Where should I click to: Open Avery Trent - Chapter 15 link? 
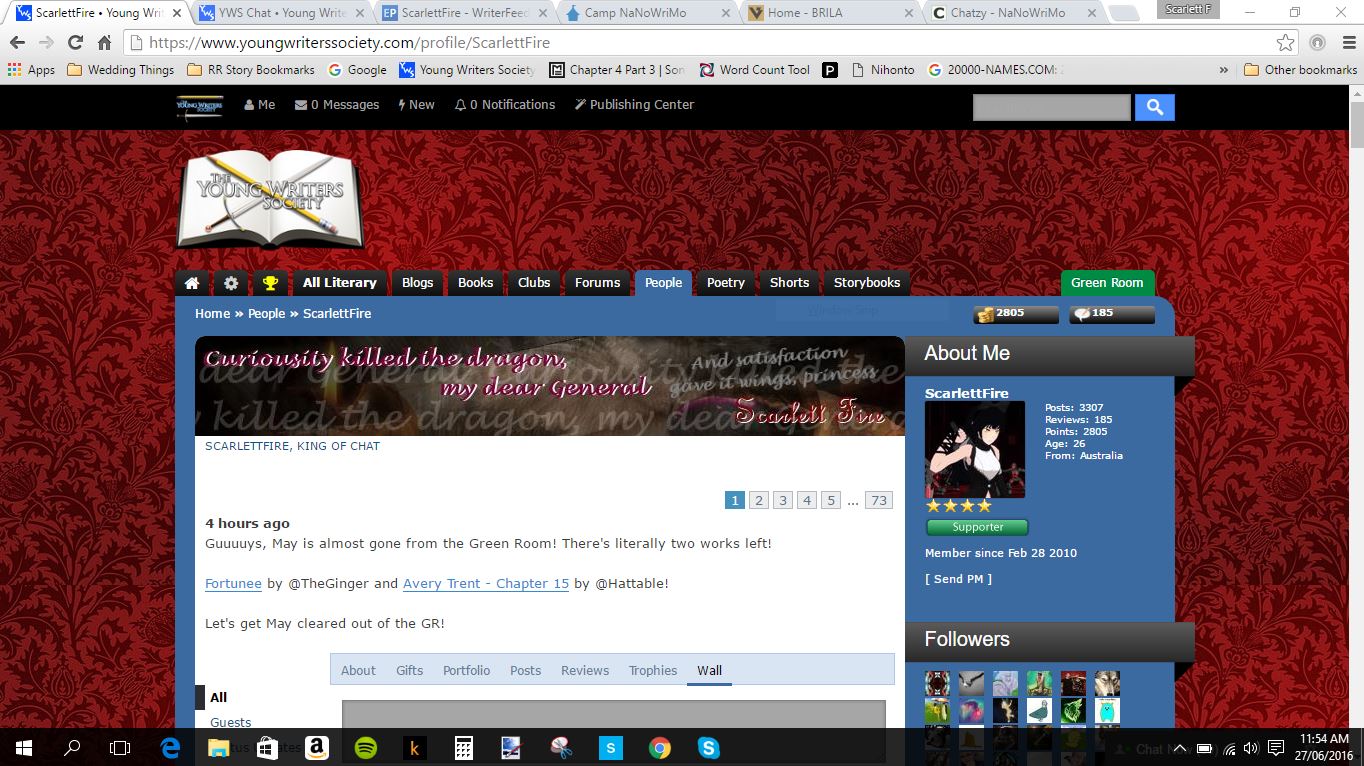coord(486,584)
